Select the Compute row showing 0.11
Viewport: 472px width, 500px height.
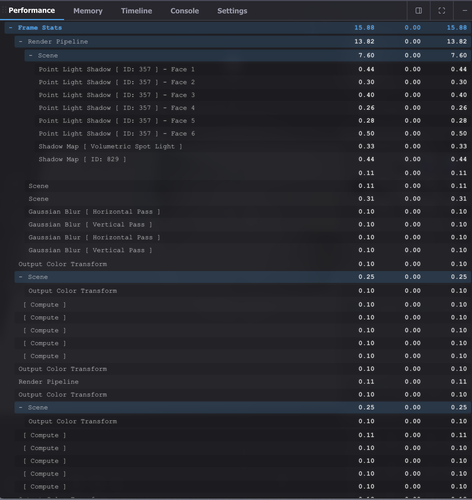pos(243,435)
